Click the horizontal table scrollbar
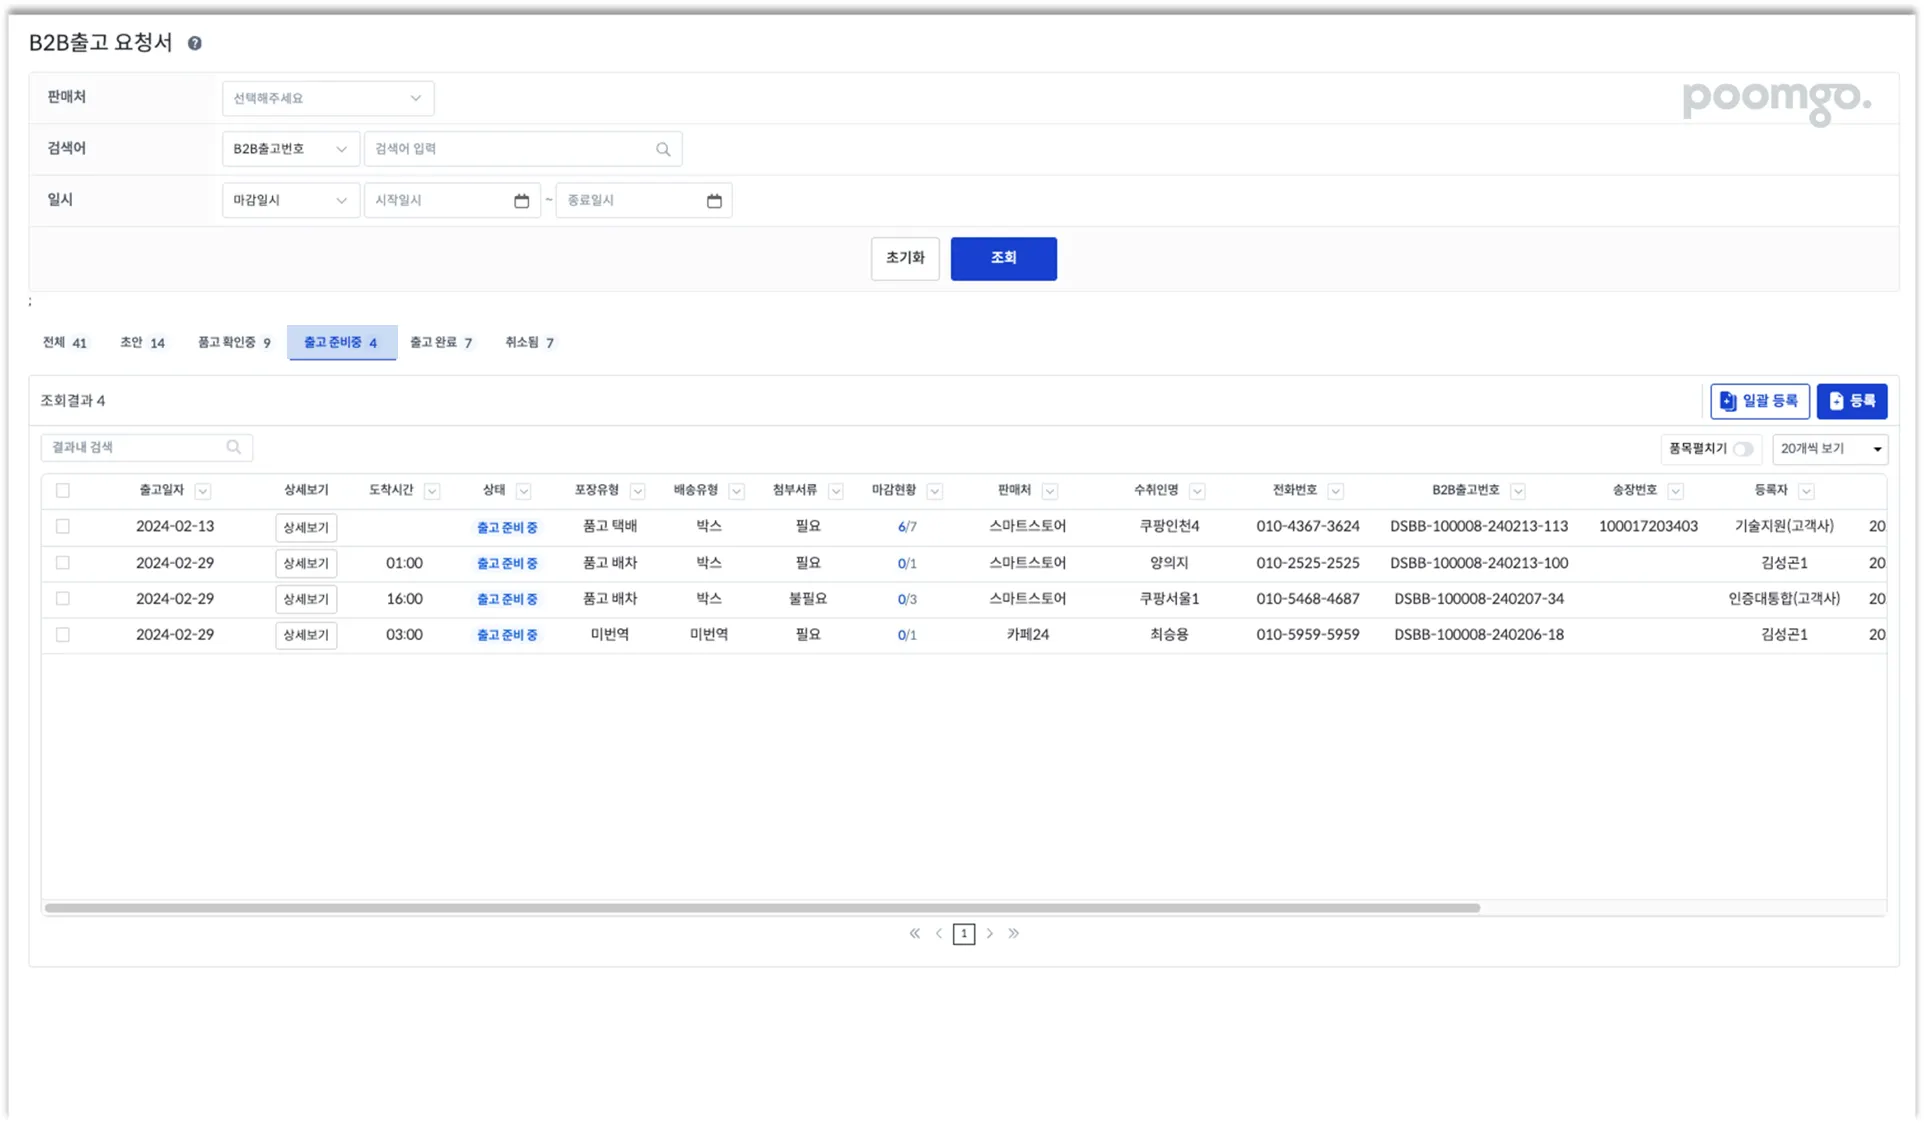Viewport: 1924px width, 1125px height. (x=762, y=908)
